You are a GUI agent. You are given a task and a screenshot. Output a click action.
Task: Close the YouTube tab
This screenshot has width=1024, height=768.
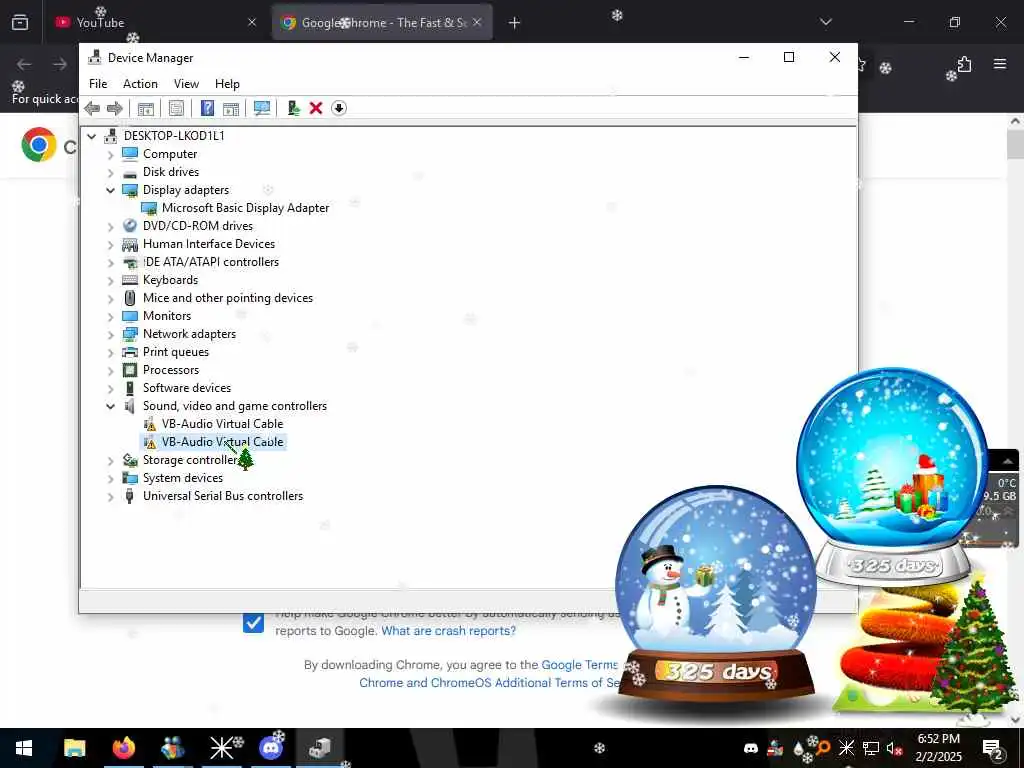252,23
